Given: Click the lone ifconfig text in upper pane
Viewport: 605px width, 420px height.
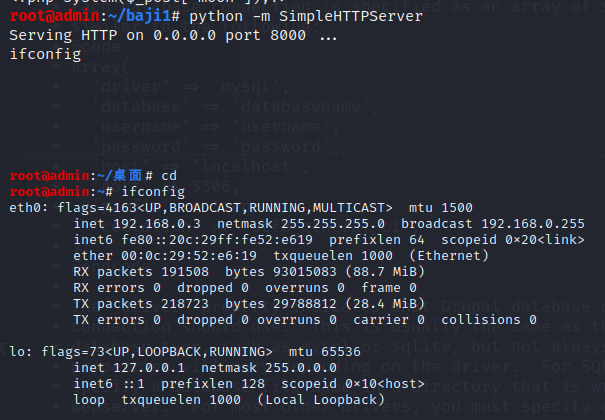Looking at the screenshot, I should click(x=45, y=54).
